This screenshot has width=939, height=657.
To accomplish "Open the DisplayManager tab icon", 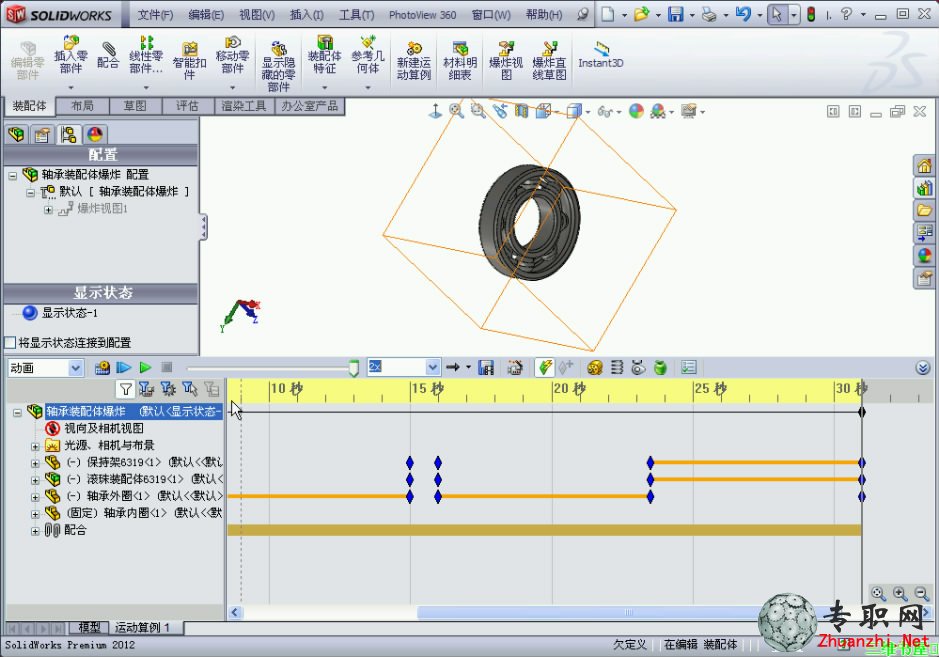I will [95, 134].
